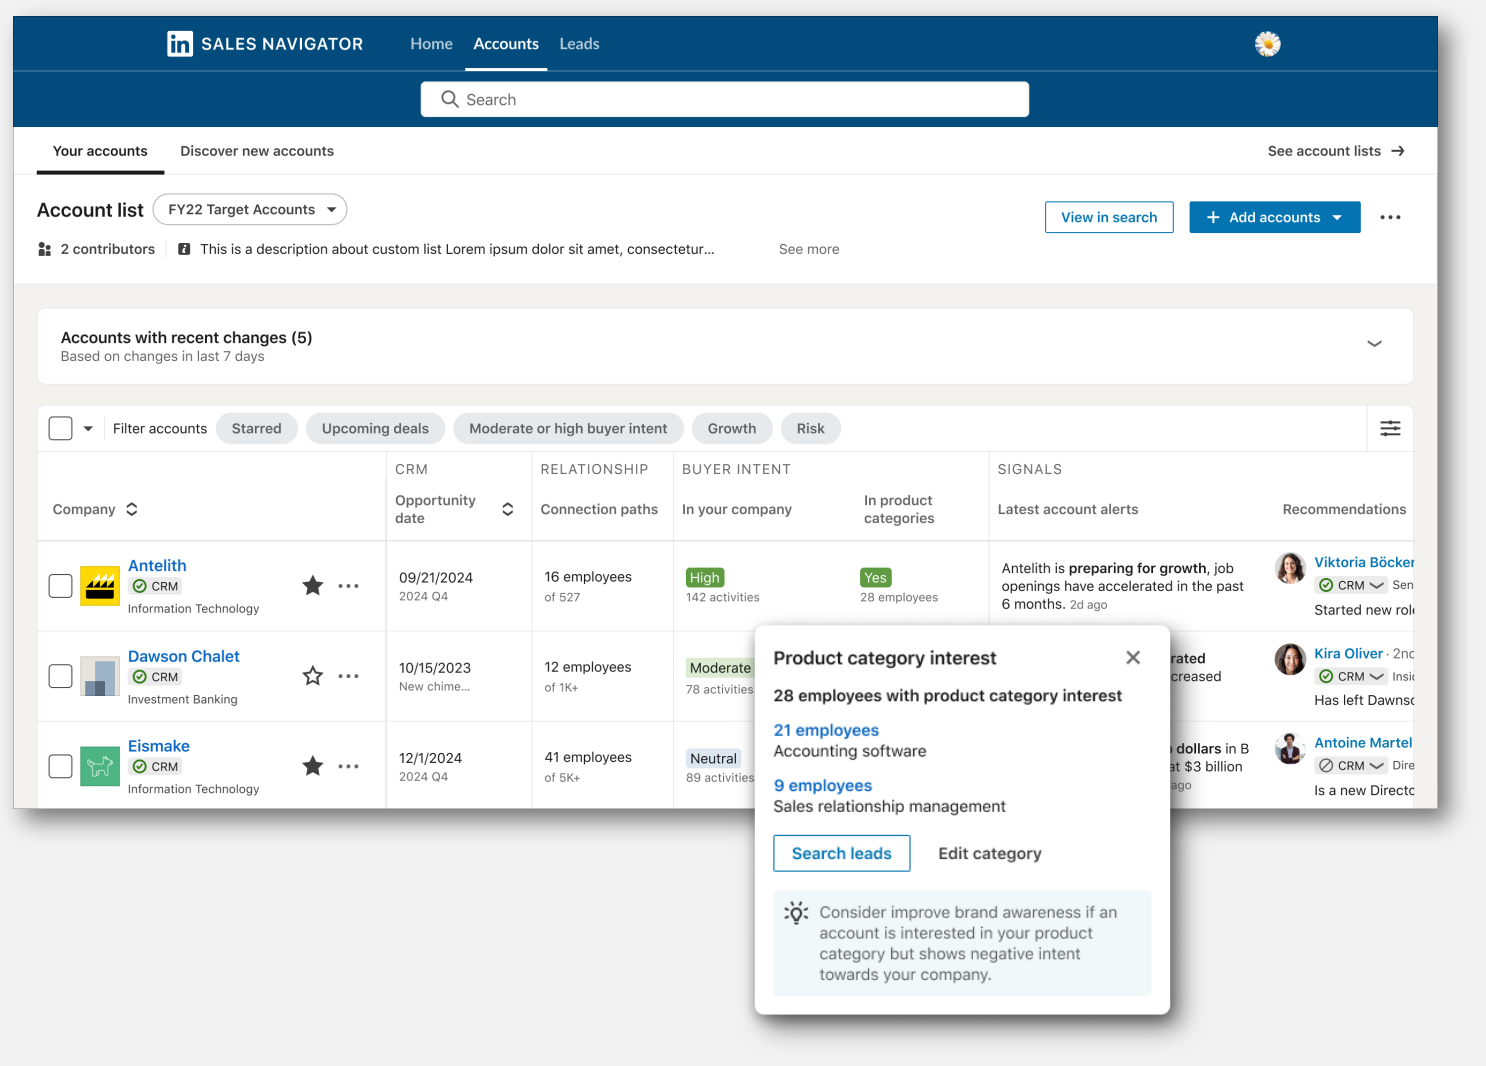Toggle Moderate or high buyer intent filter
Image resolution: width=1486 pixels, height=1066 pixels.
click(x=568, y=428)
